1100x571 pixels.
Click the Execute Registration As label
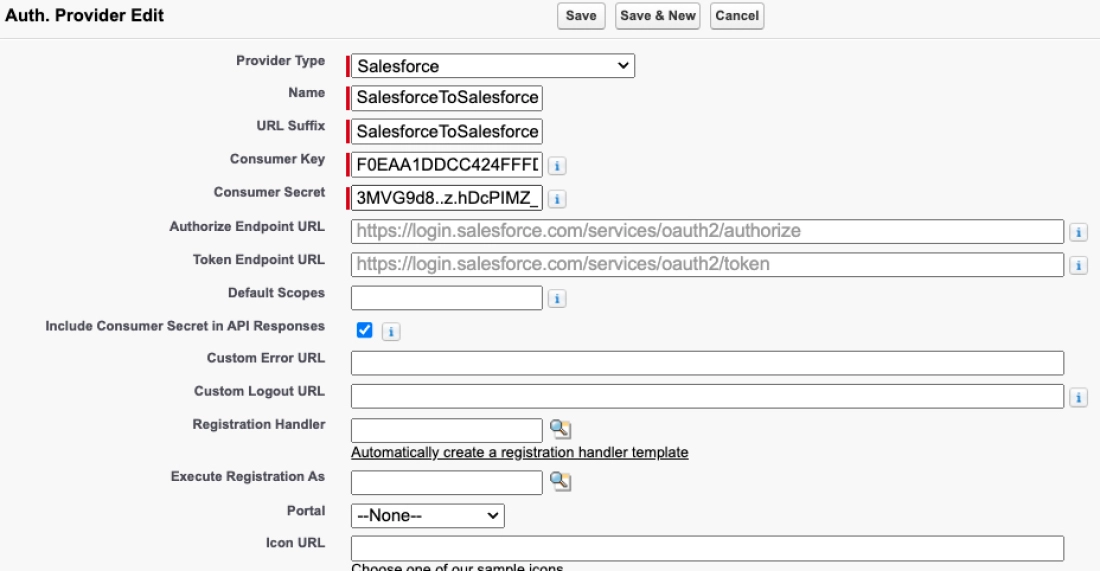click(x=248, y=477)
